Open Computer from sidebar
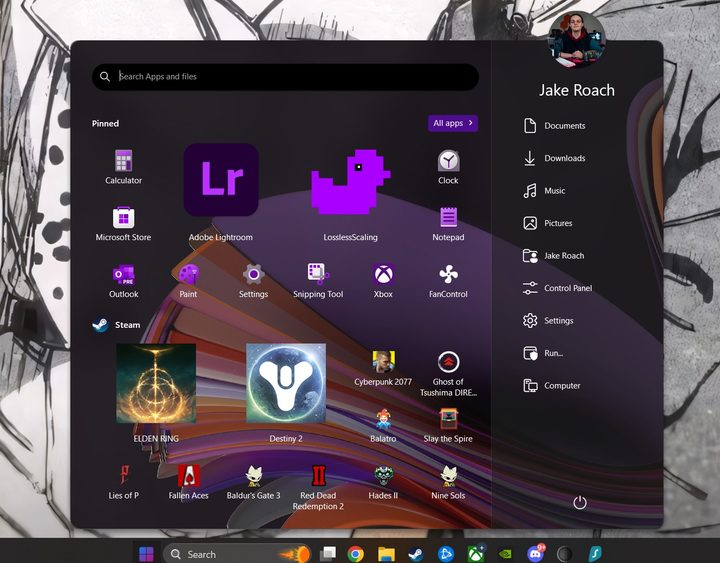 point(551,386)
